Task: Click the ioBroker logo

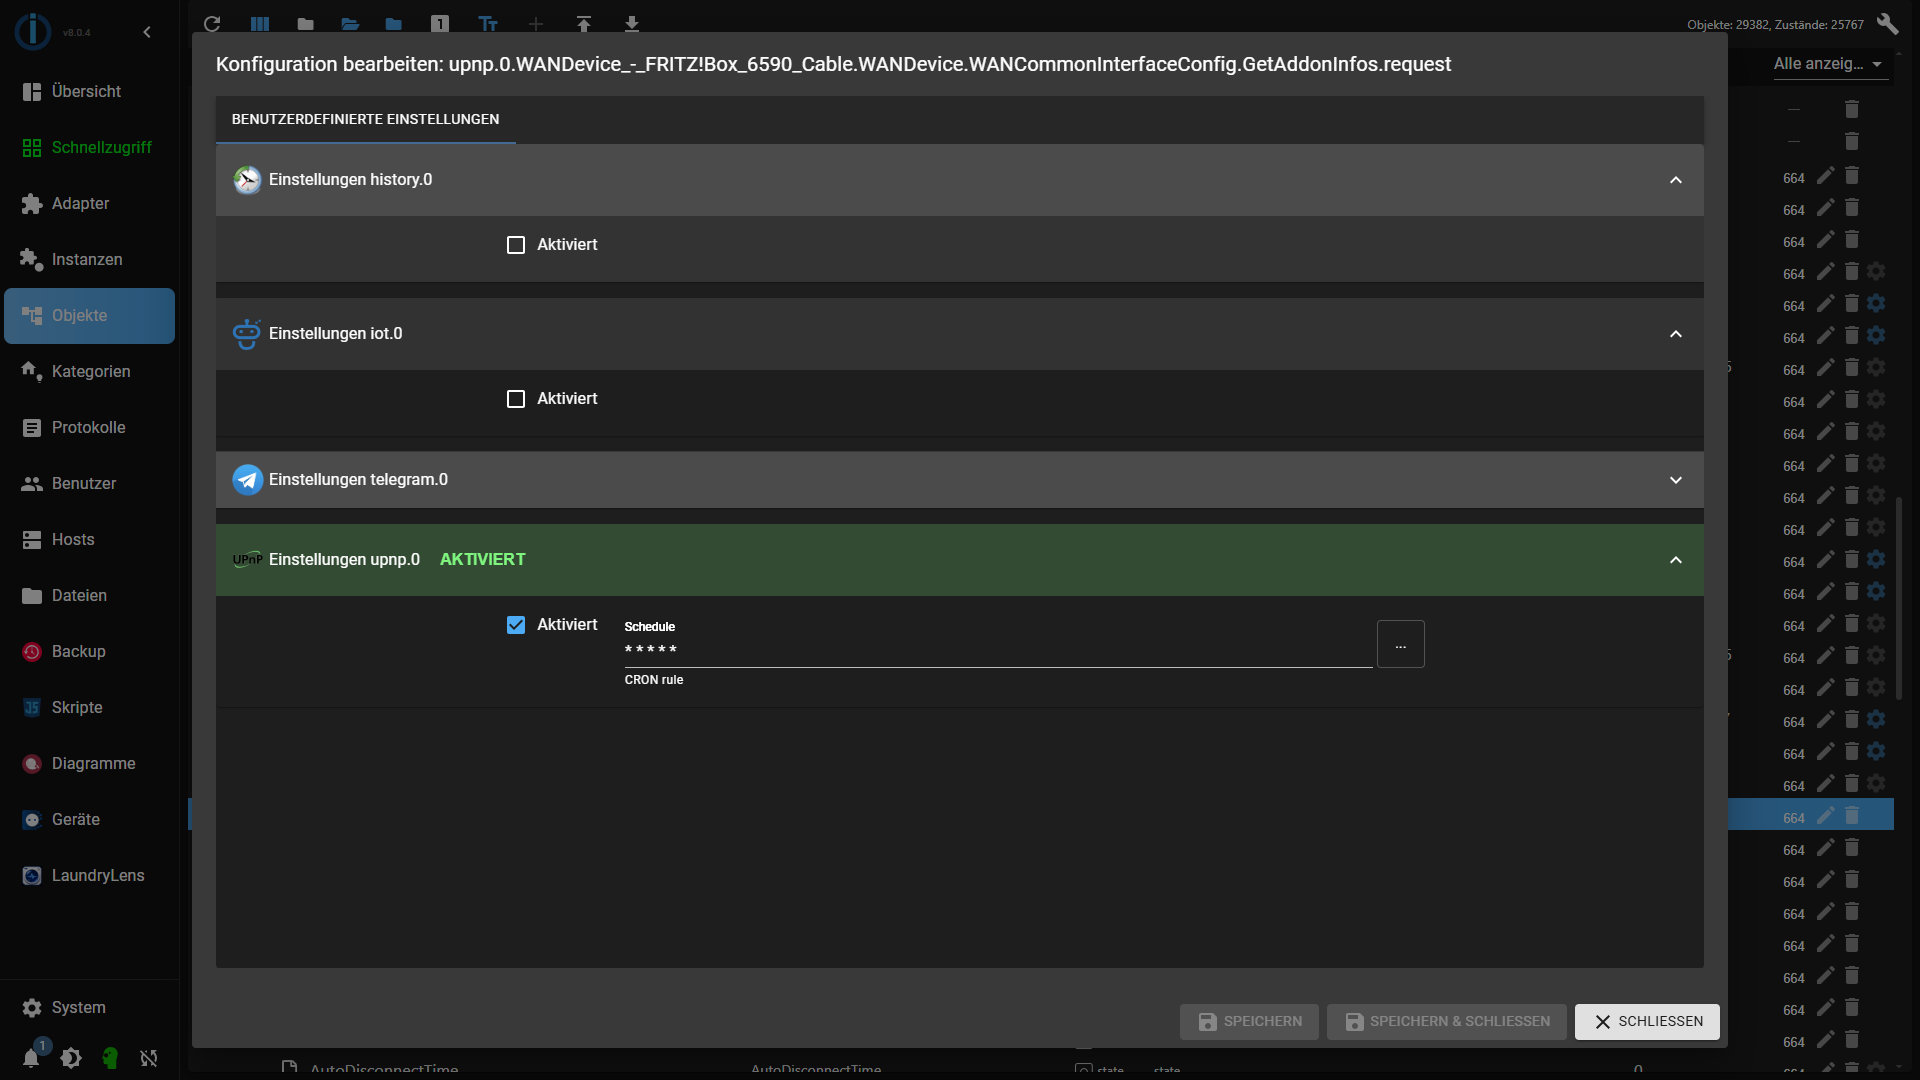Action: click(x=33, y=32)
